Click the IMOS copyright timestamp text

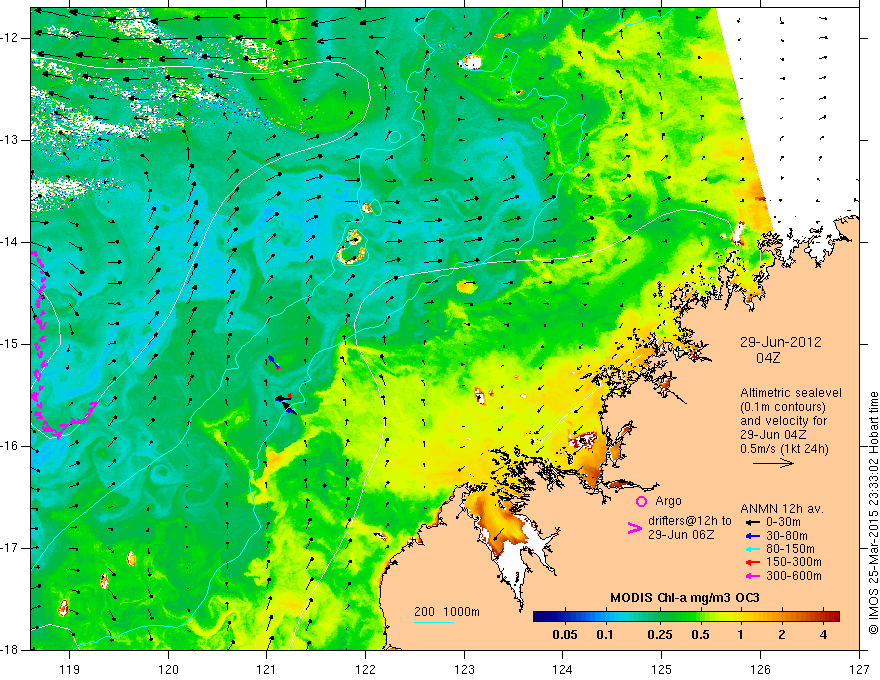873,515
